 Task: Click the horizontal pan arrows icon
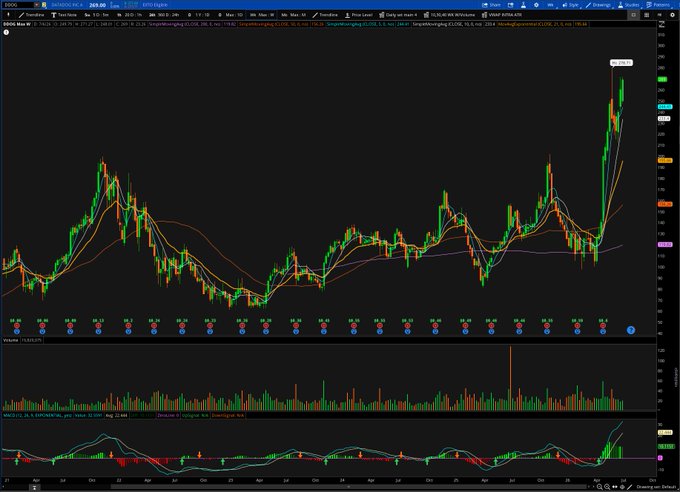(x=615, y=487)
